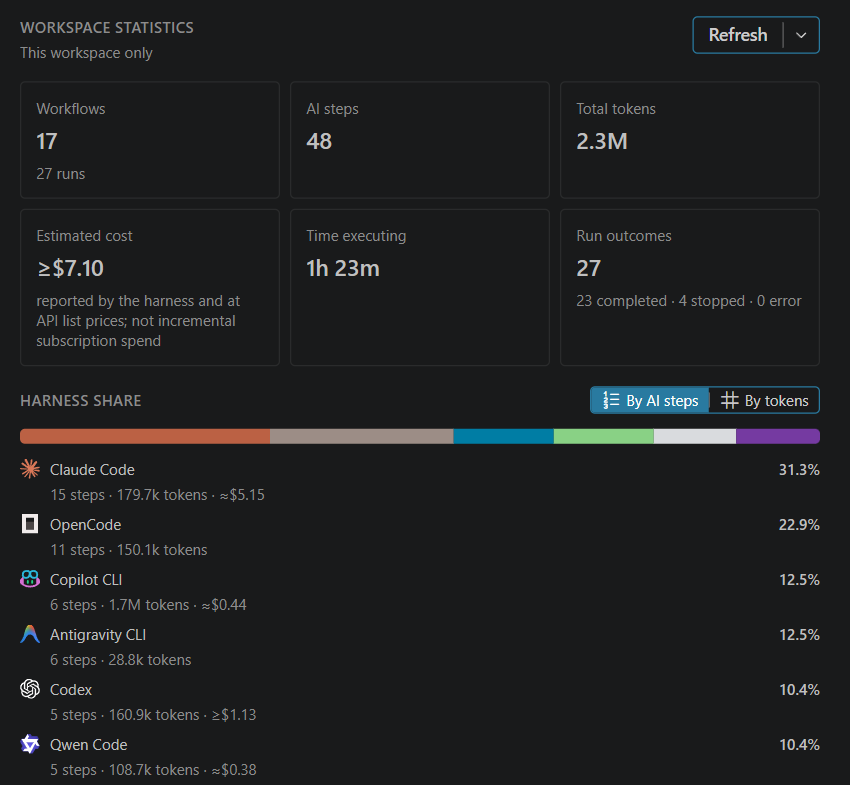The image size is (850, 785).
Task: Click Qwen Code's 10.4% share value
Action: tap(799, 745)
